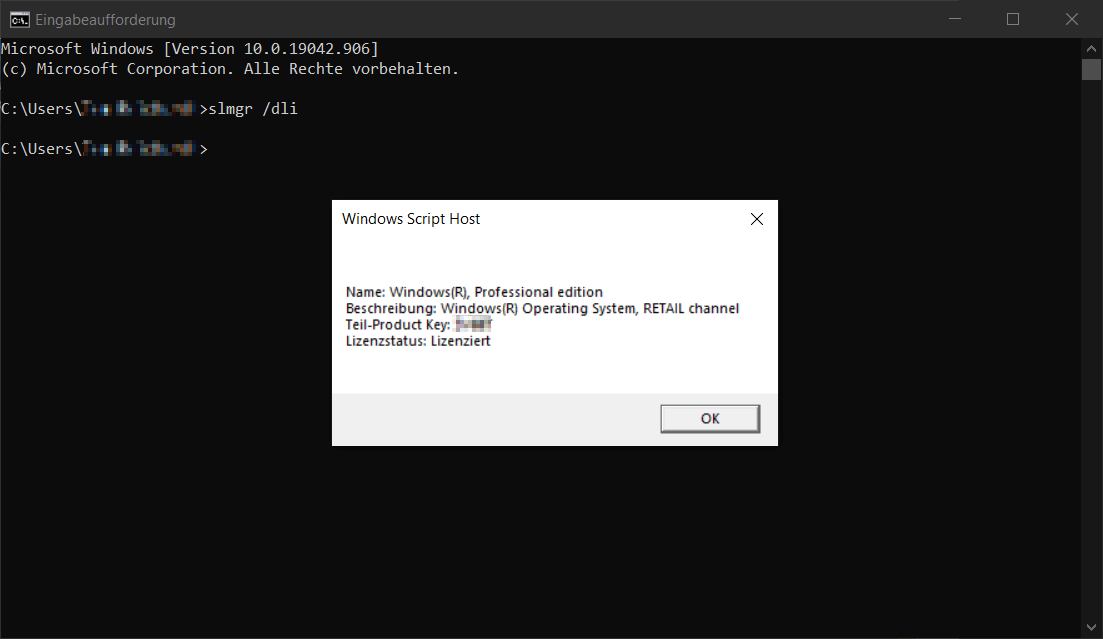Click OK in the Windows Script Host dialog
Viewport: 1103px width, 639px height.
(710, 419)
